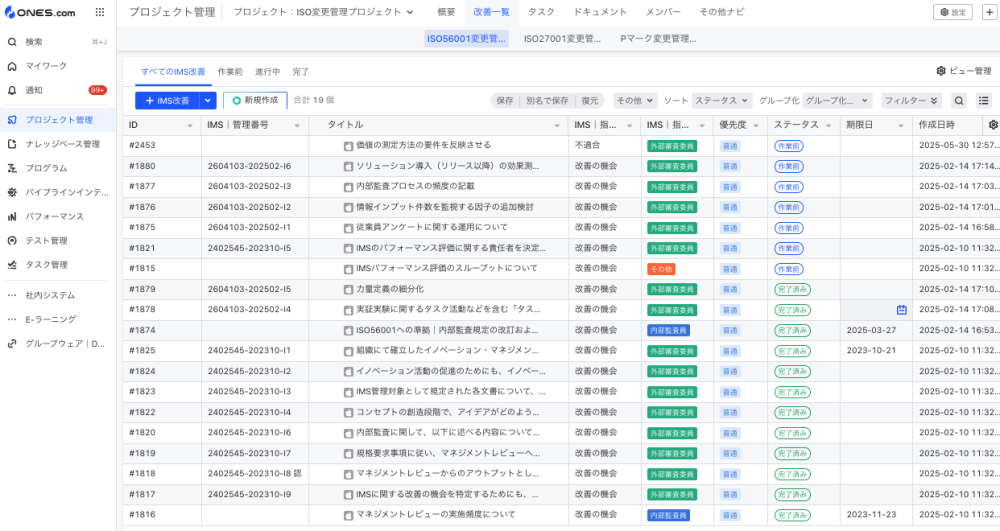Open ビュー管理 view management
1000x531 pixels.
(964, 71)
